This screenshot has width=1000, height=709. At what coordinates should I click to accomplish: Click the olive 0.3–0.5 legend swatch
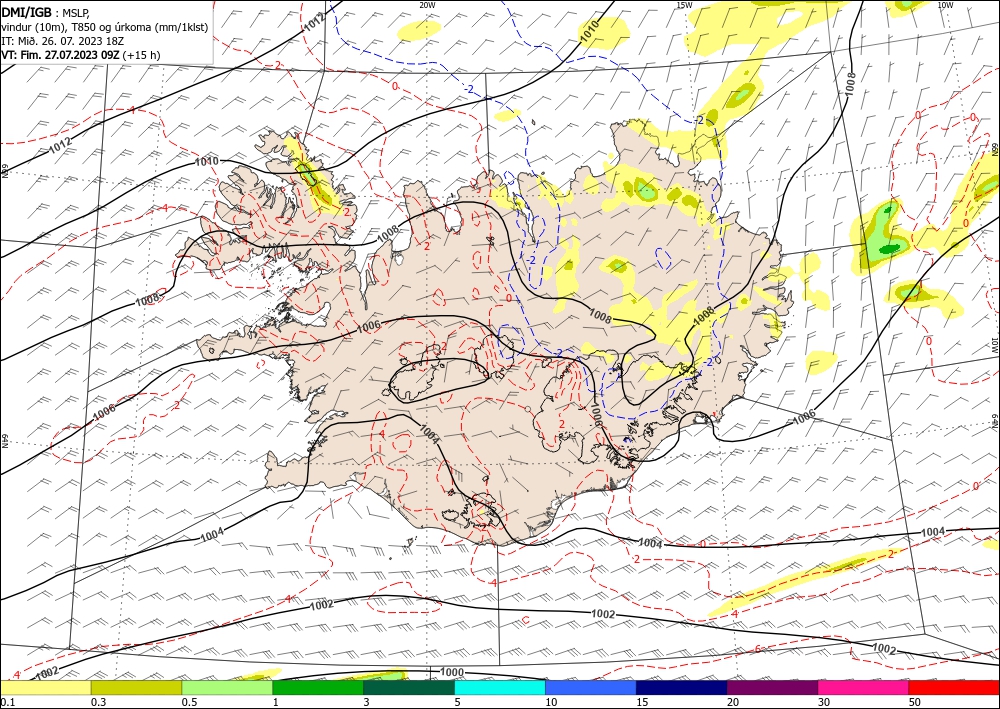click(136, 687)
